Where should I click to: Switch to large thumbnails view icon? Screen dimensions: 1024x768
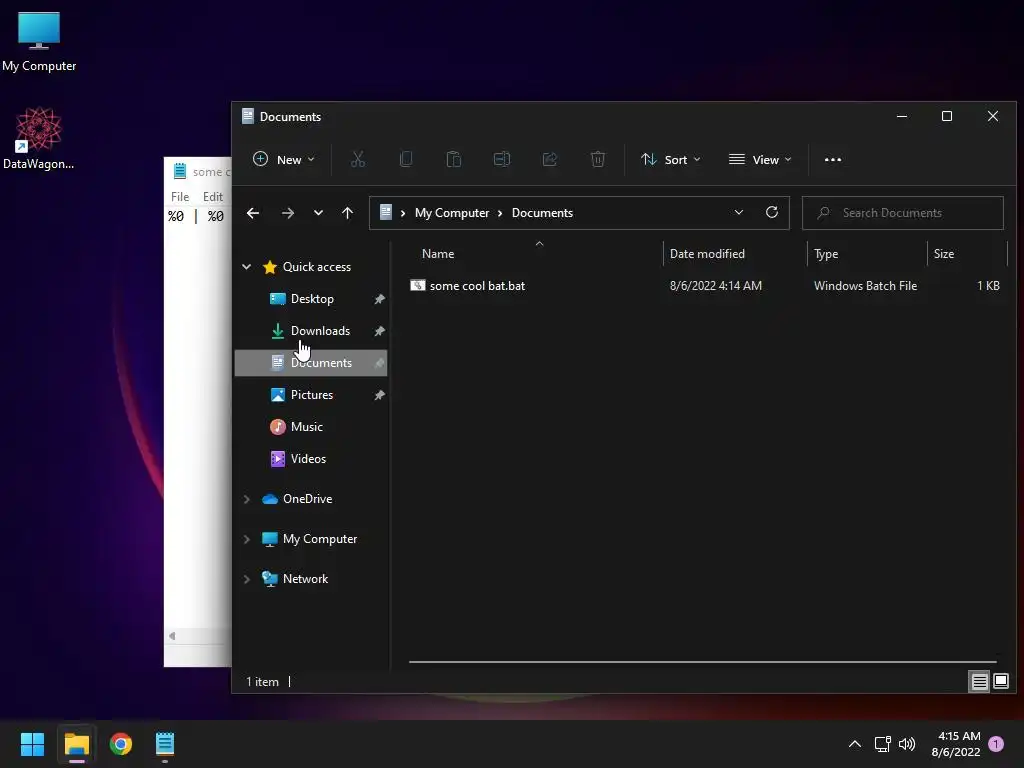[1000, 682]
